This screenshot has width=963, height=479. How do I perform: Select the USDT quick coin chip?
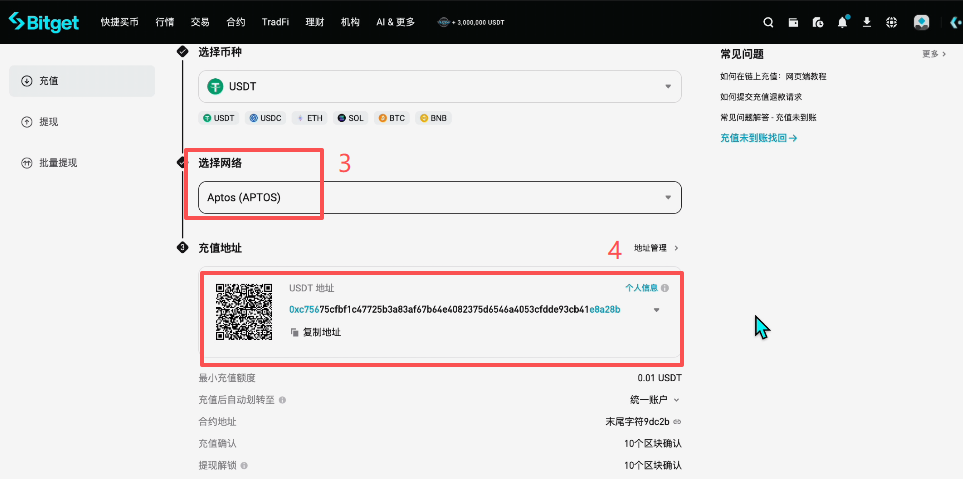pyautogui.click(x=219, y=118)
